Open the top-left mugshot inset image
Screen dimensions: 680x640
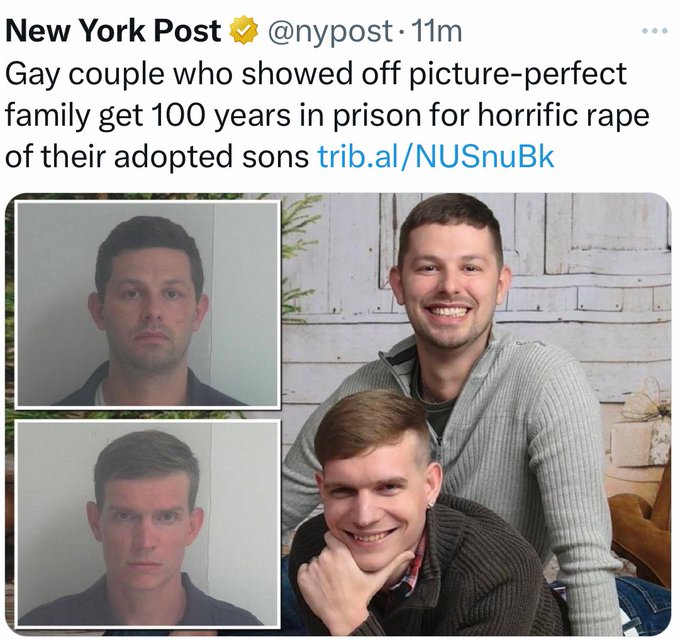click(147, 304)
